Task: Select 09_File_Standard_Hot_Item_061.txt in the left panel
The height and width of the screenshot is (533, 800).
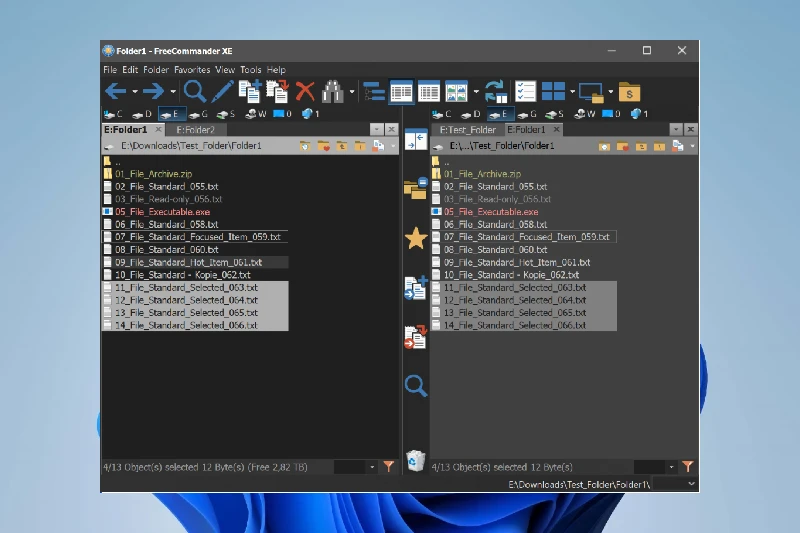Action: tap(195, 262)
